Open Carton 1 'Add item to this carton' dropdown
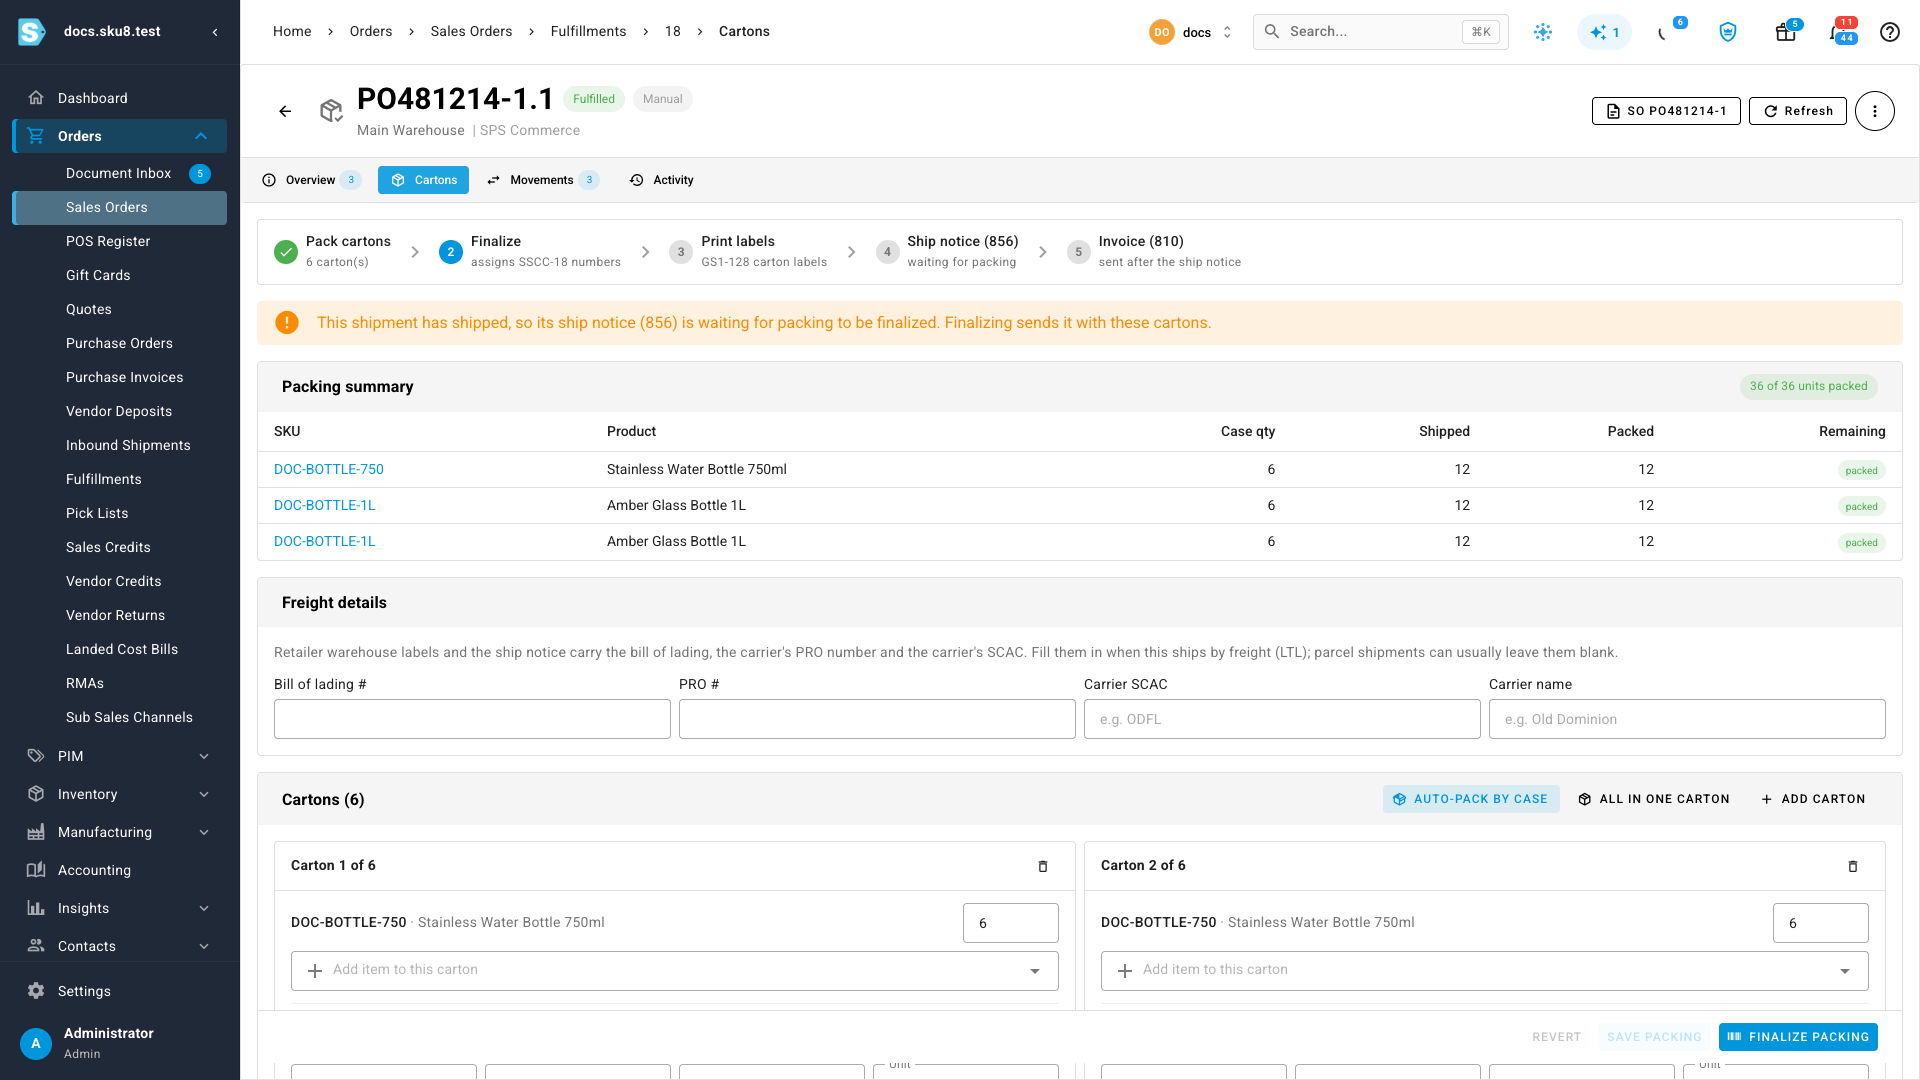The width and height of the screenshot is (1920, 1080). point(675,971)
